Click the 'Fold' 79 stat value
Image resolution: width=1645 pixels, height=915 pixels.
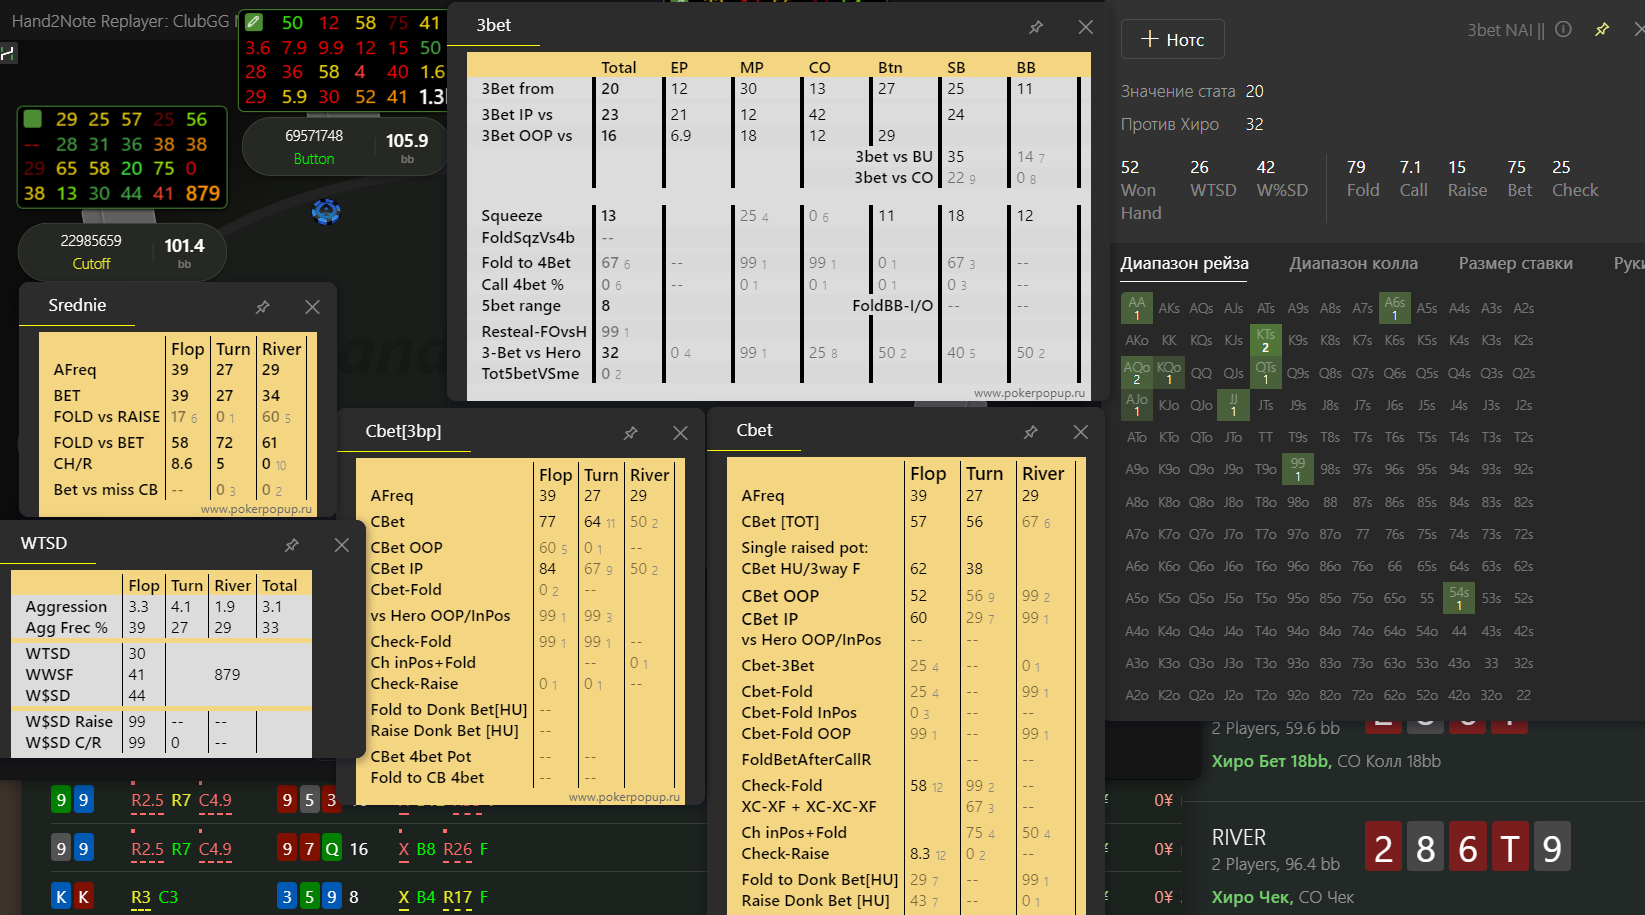(1356, 167)
